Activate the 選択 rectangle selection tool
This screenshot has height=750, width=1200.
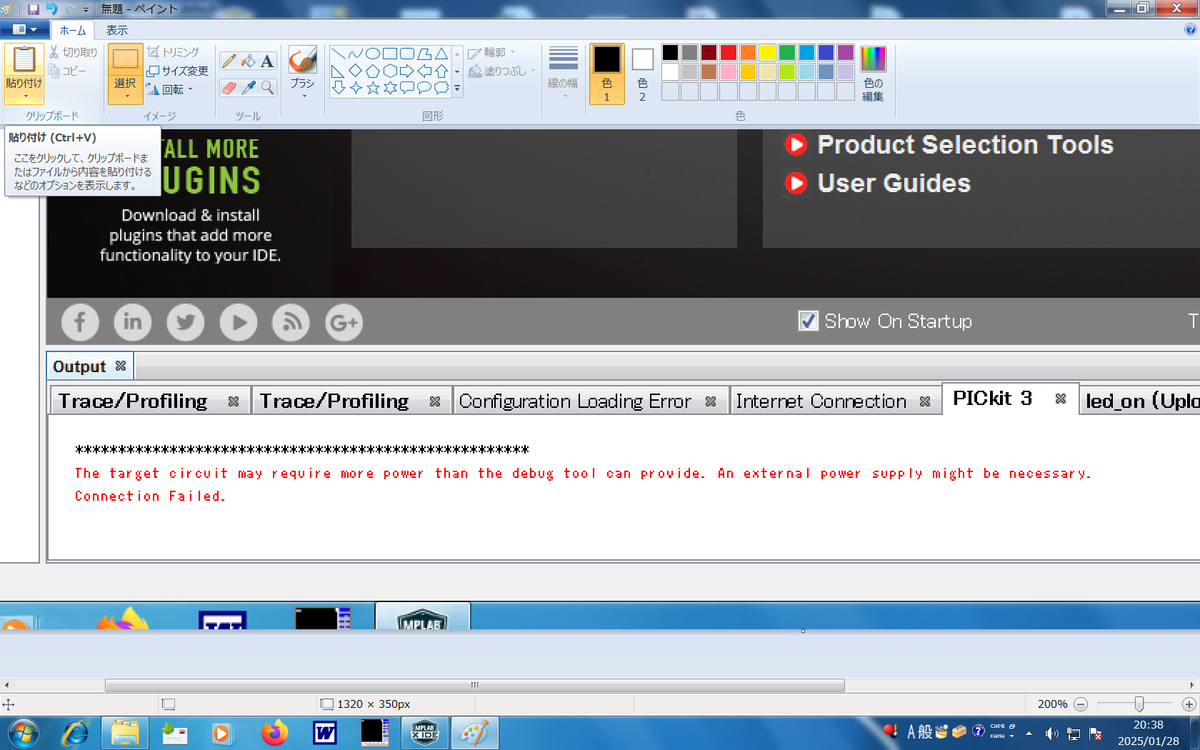pos(125,60)
